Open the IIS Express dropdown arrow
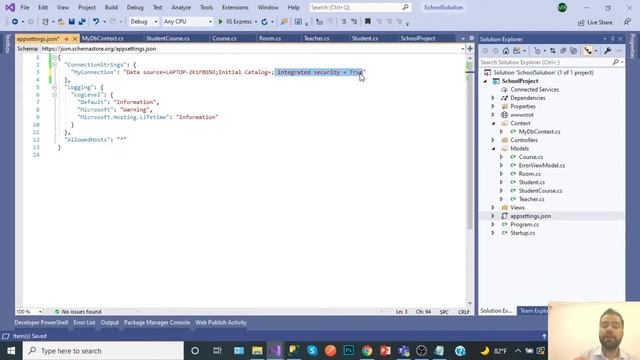 coord(256,22)
